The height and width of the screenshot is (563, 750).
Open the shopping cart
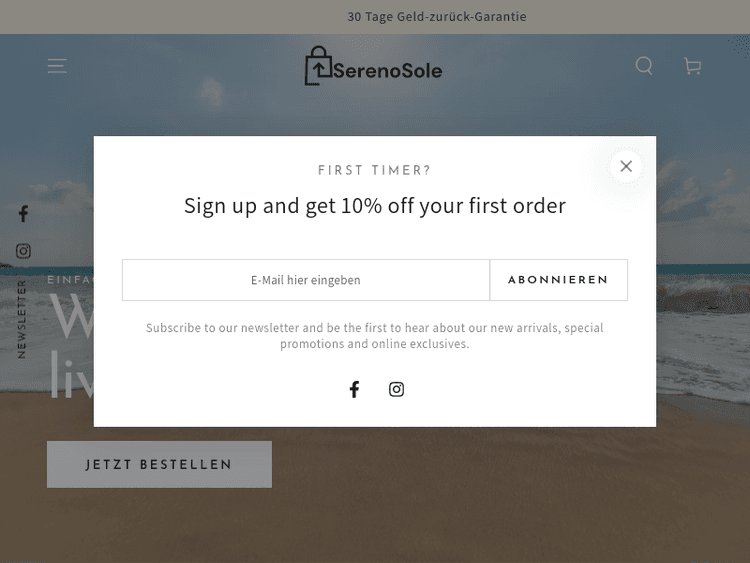[x=692, y=66]
